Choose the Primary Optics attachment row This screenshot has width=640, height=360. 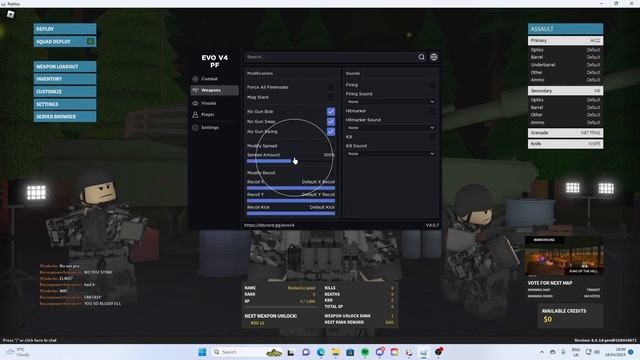point(565,50)
